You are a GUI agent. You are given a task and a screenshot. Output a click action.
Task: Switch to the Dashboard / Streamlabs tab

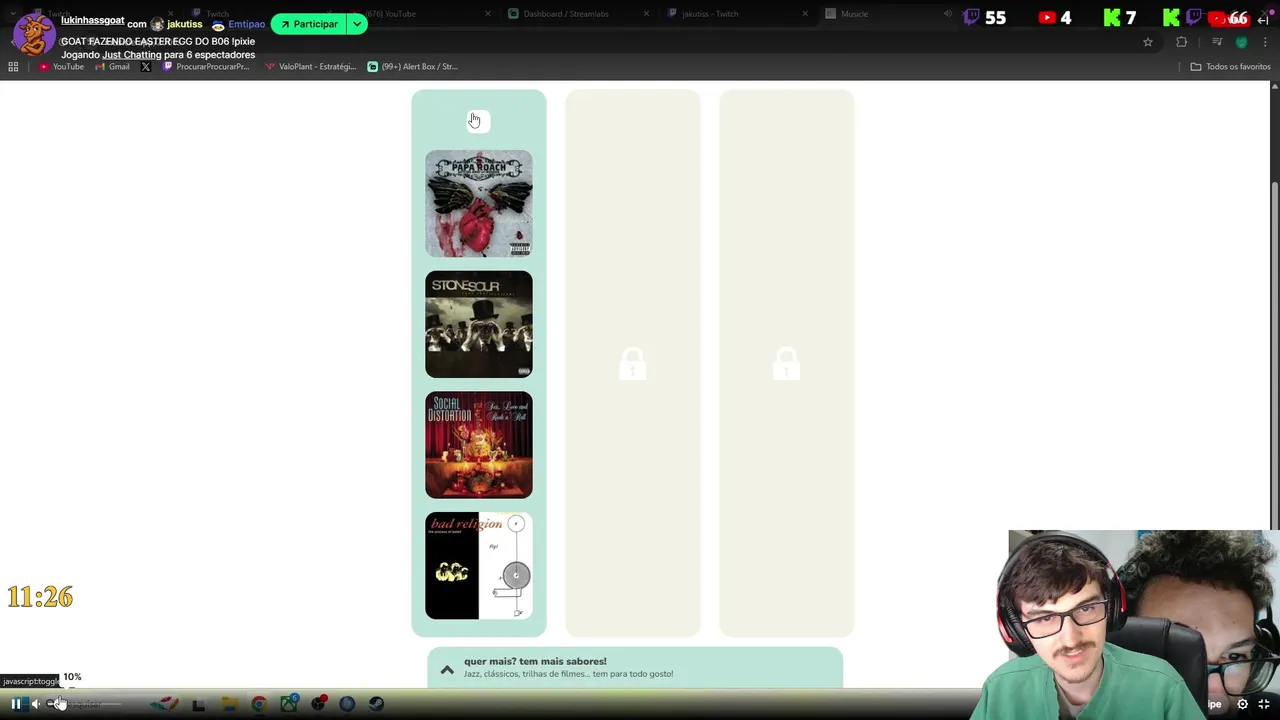tap(578, 14)
